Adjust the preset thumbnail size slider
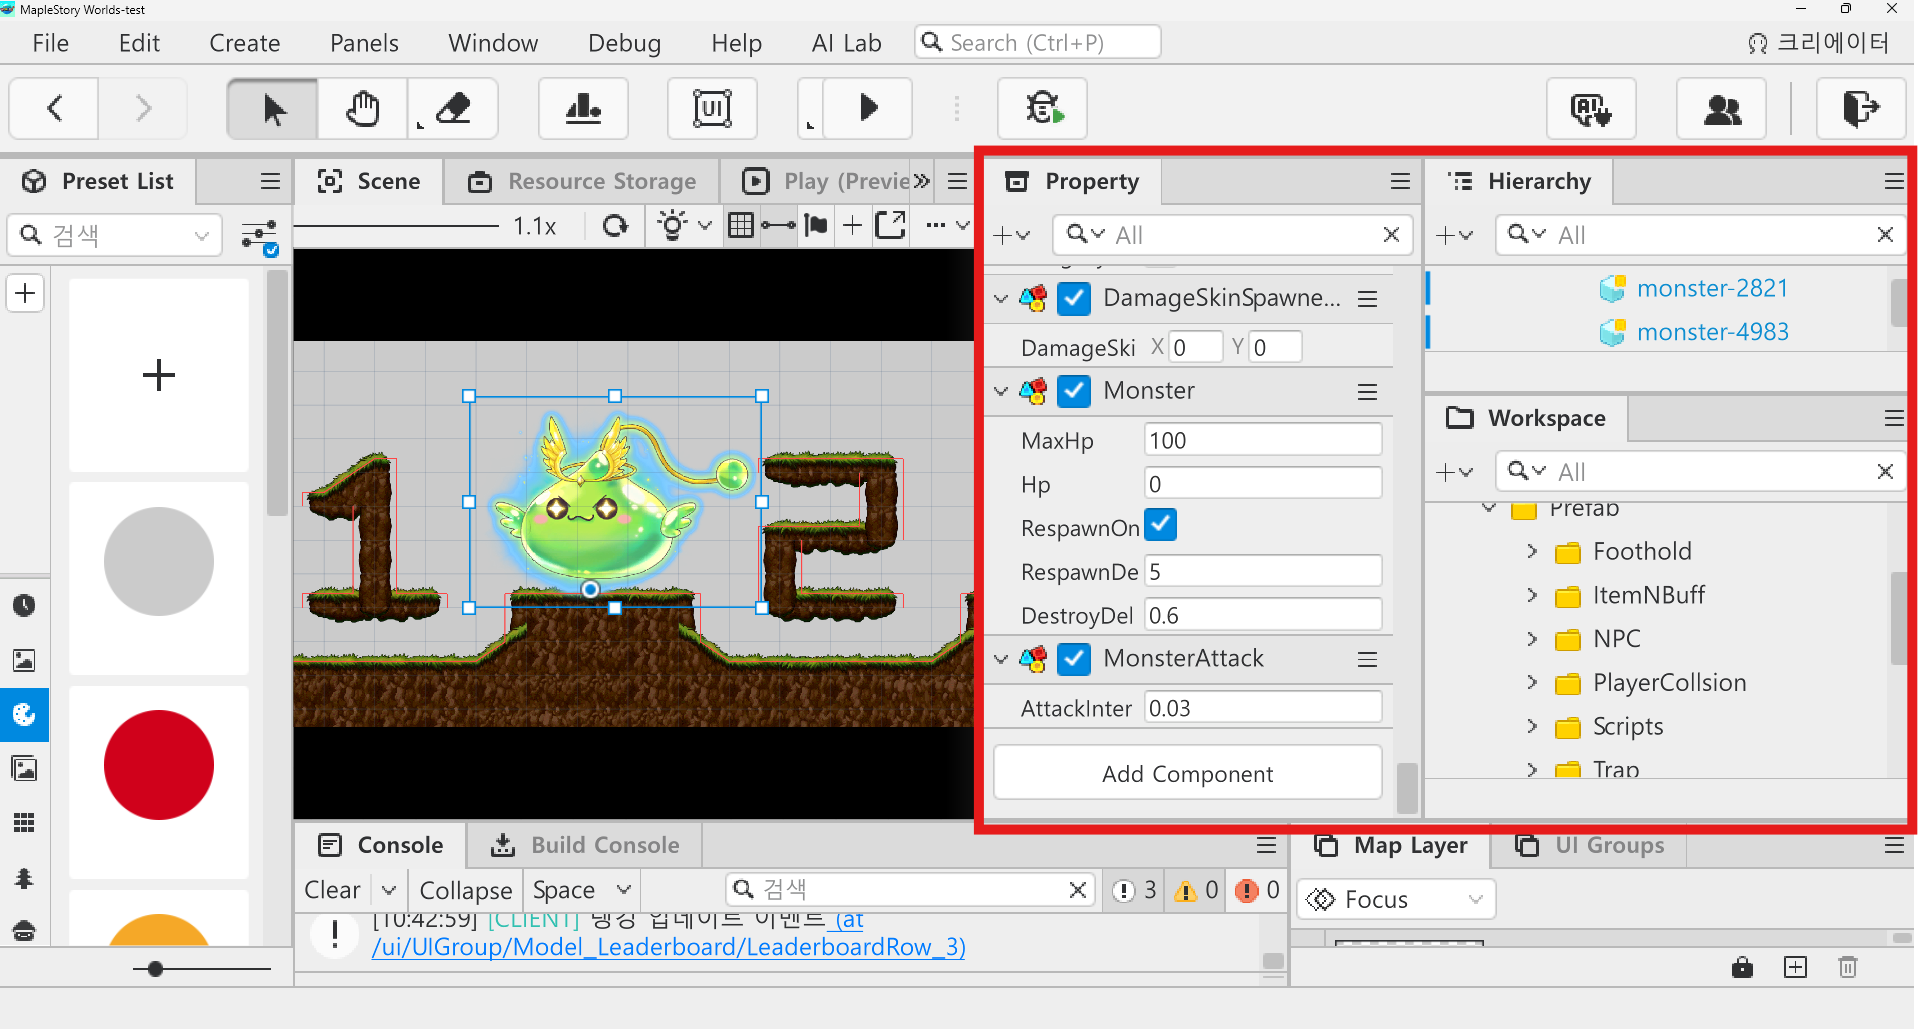1918x1029 pixels. 155,969
